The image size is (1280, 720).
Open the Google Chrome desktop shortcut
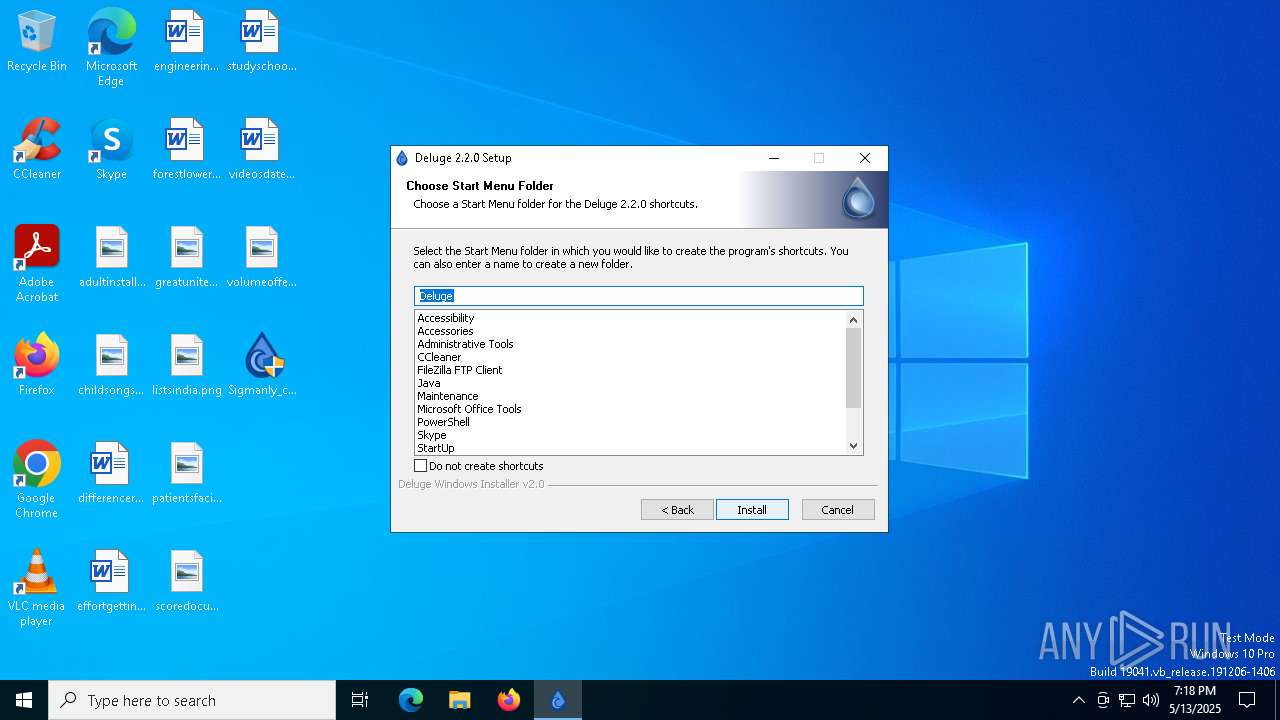pyautogui.click(x=37, y=480)
